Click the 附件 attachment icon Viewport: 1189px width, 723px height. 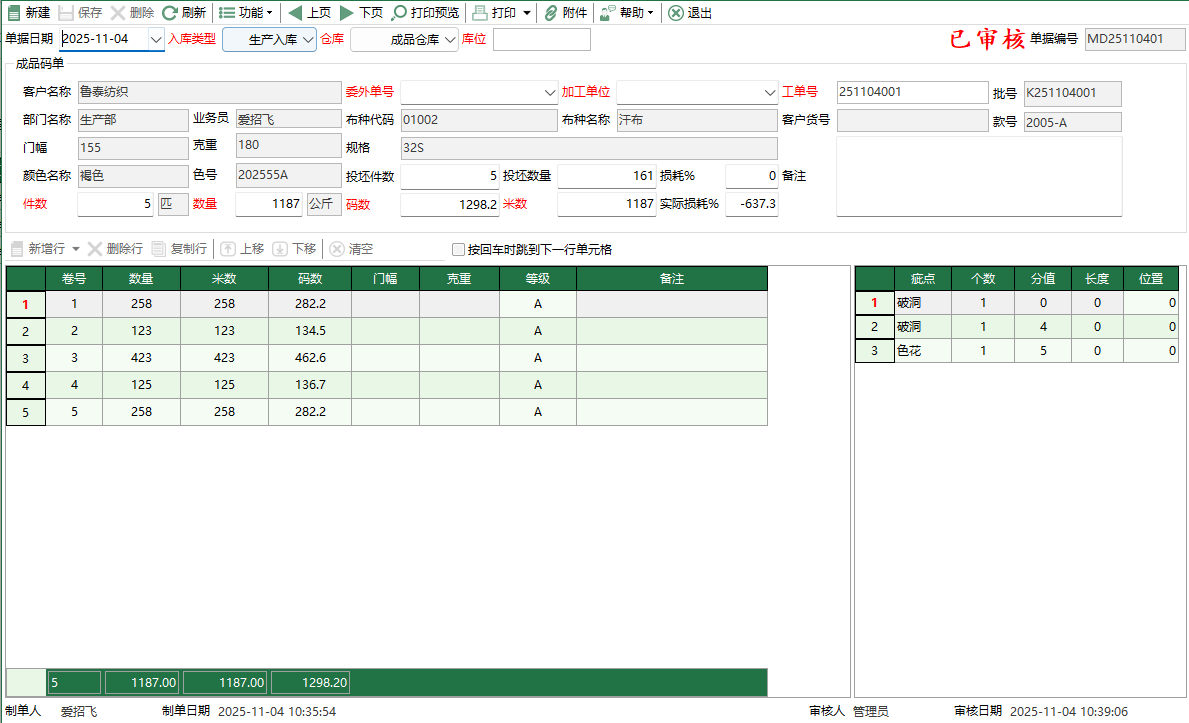[x=565, y=12]
